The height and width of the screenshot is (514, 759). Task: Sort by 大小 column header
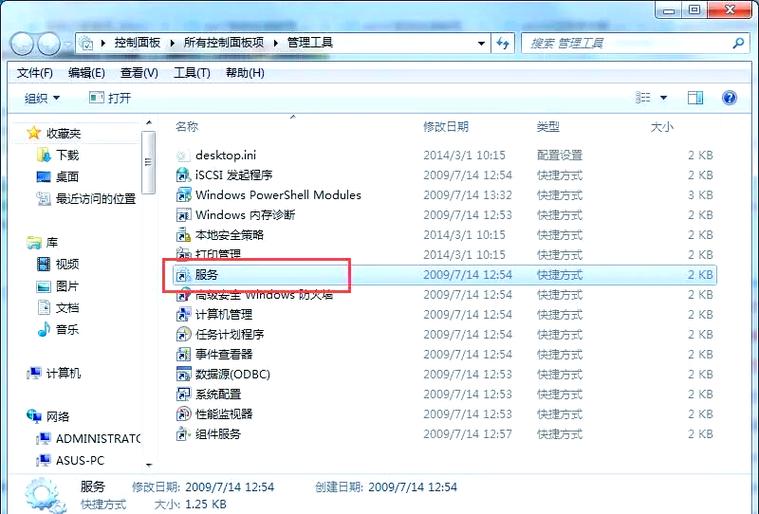662,127
